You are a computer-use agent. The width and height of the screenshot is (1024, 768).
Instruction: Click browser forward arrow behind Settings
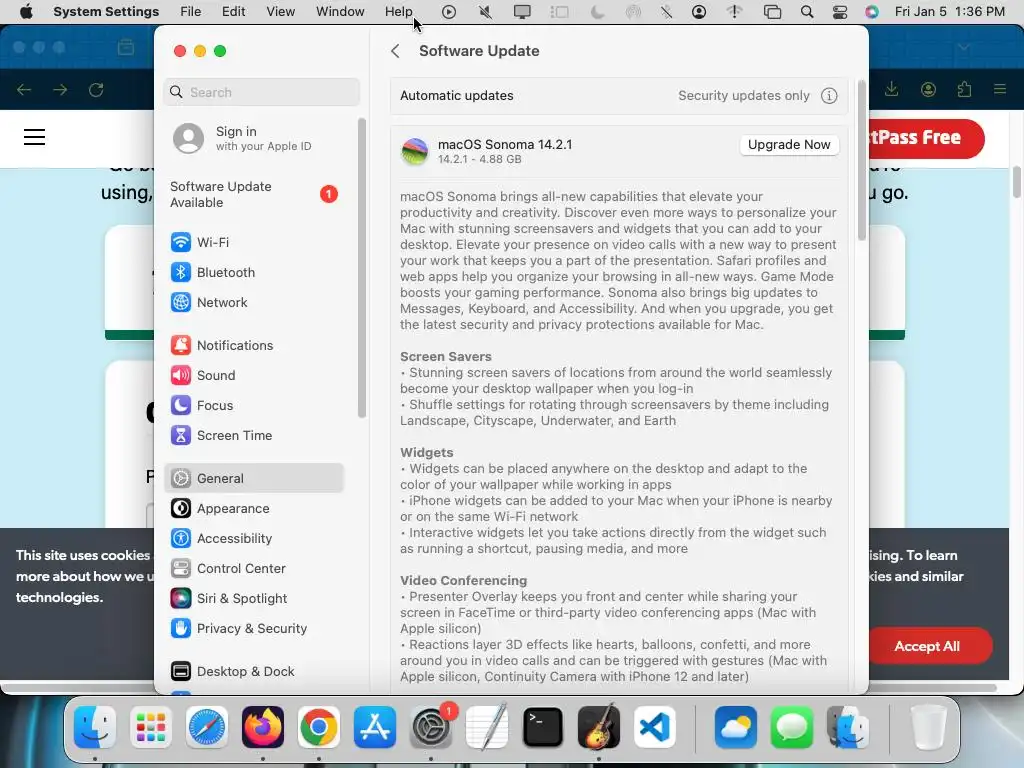[60, 89]
